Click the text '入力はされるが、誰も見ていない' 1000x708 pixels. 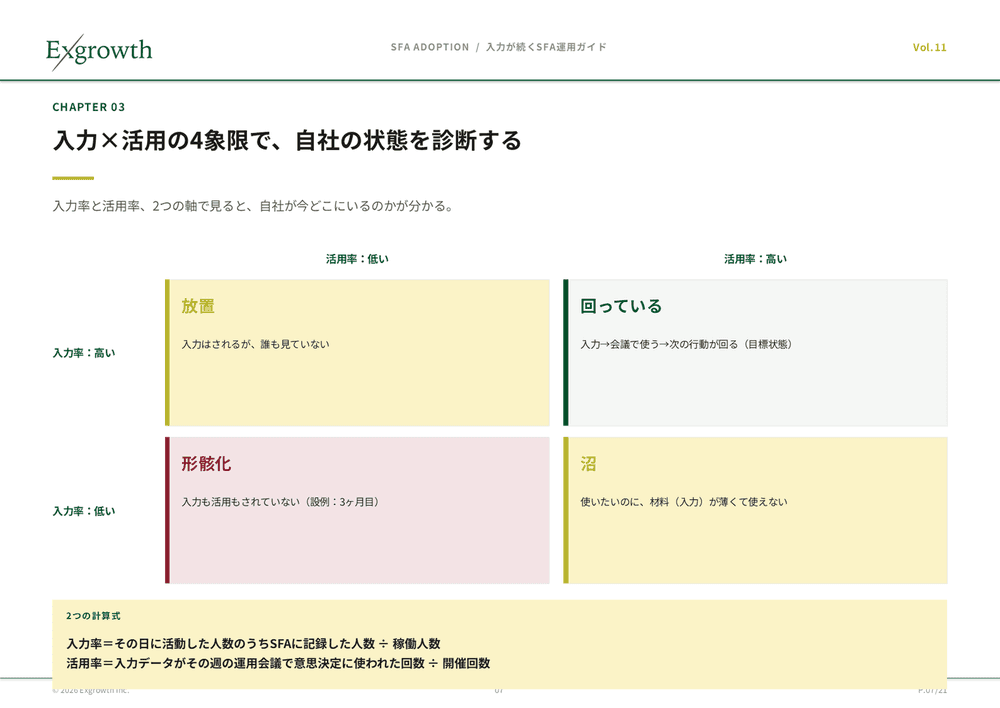coord(255,344)
